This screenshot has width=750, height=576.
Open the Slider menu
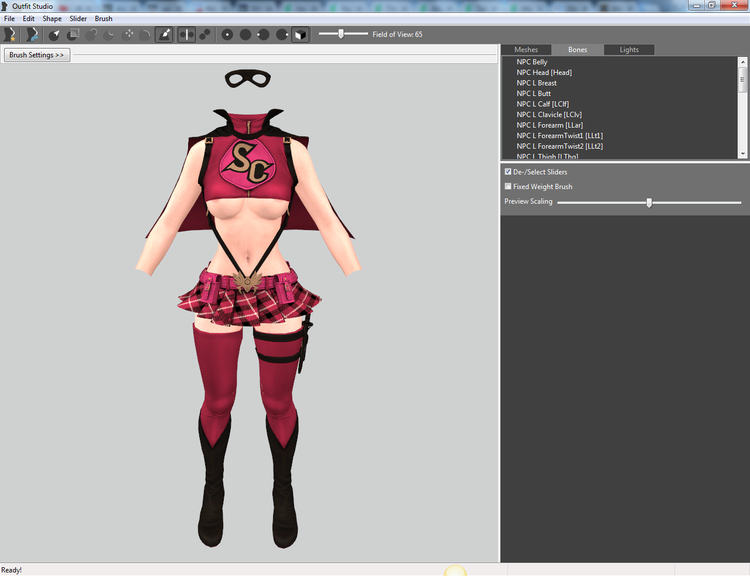pyautogui.click(x=78, y=19)
